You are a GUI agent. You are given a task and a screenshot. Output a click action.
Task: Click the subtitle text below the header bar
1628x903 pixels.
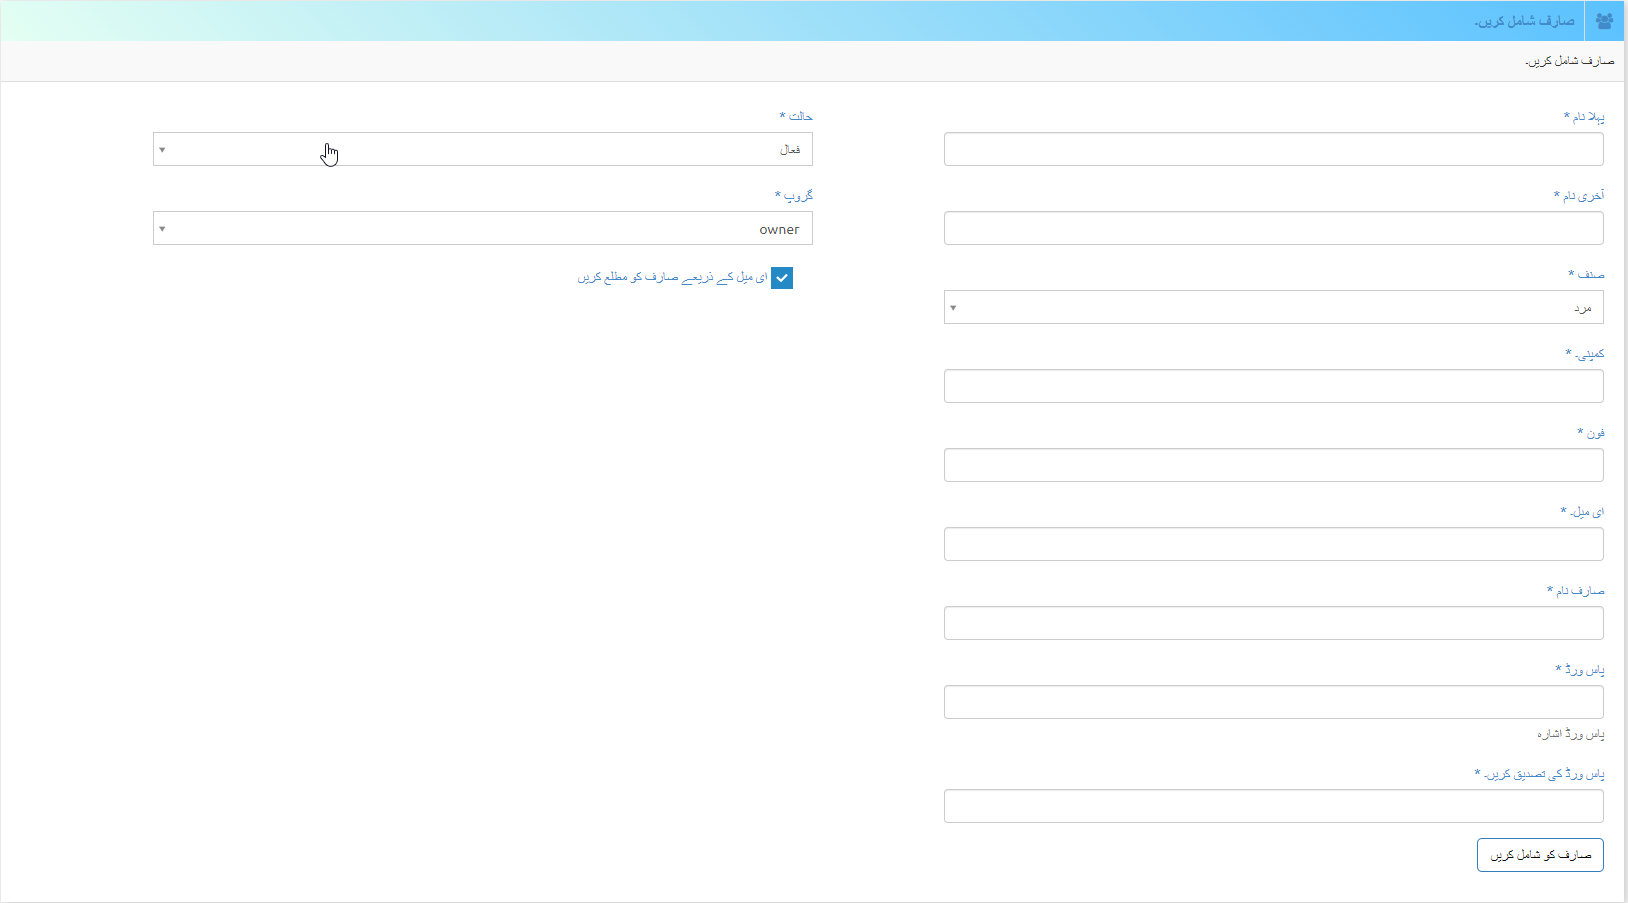point(1569,61)
